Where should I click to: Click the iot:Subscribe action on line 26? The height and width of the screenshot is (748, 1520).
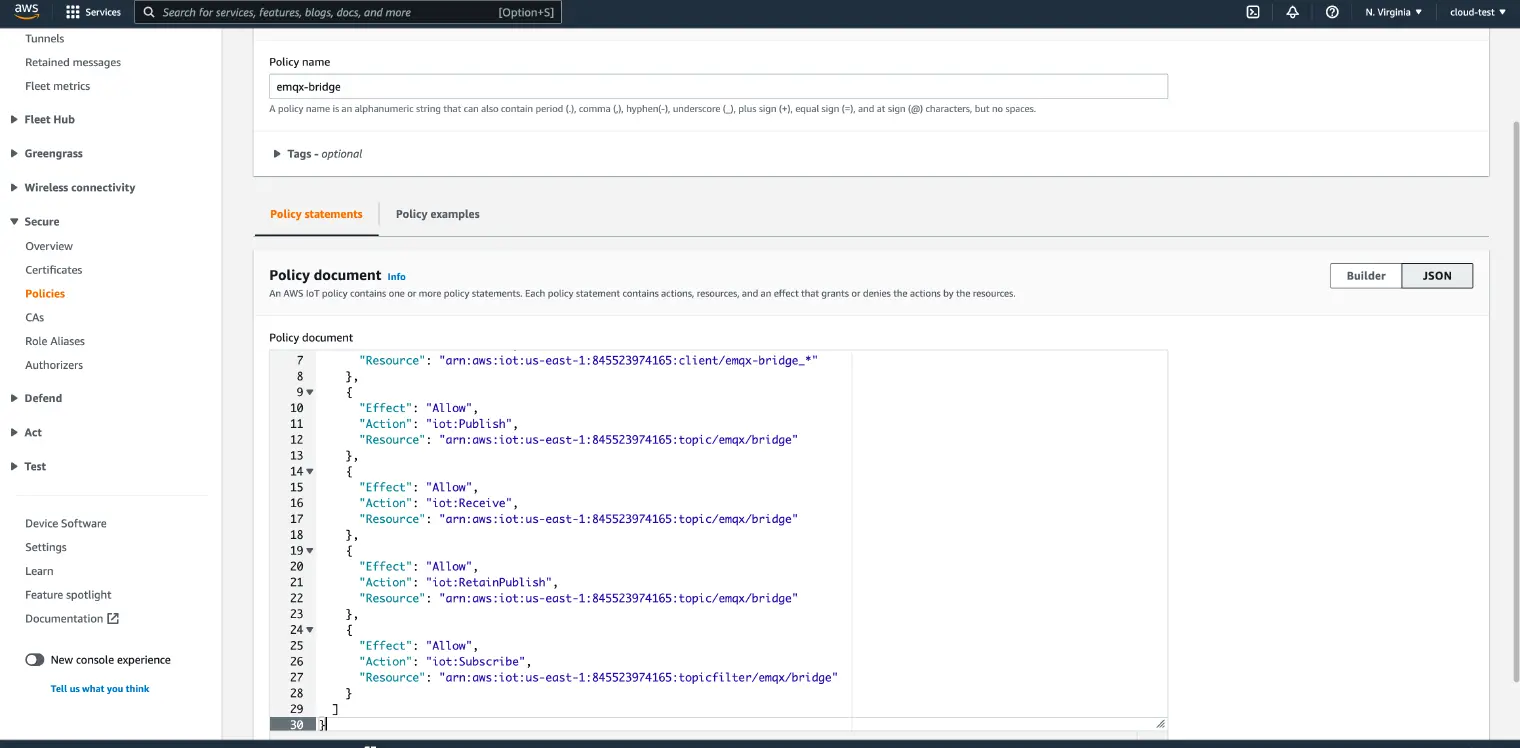point(477,661)
